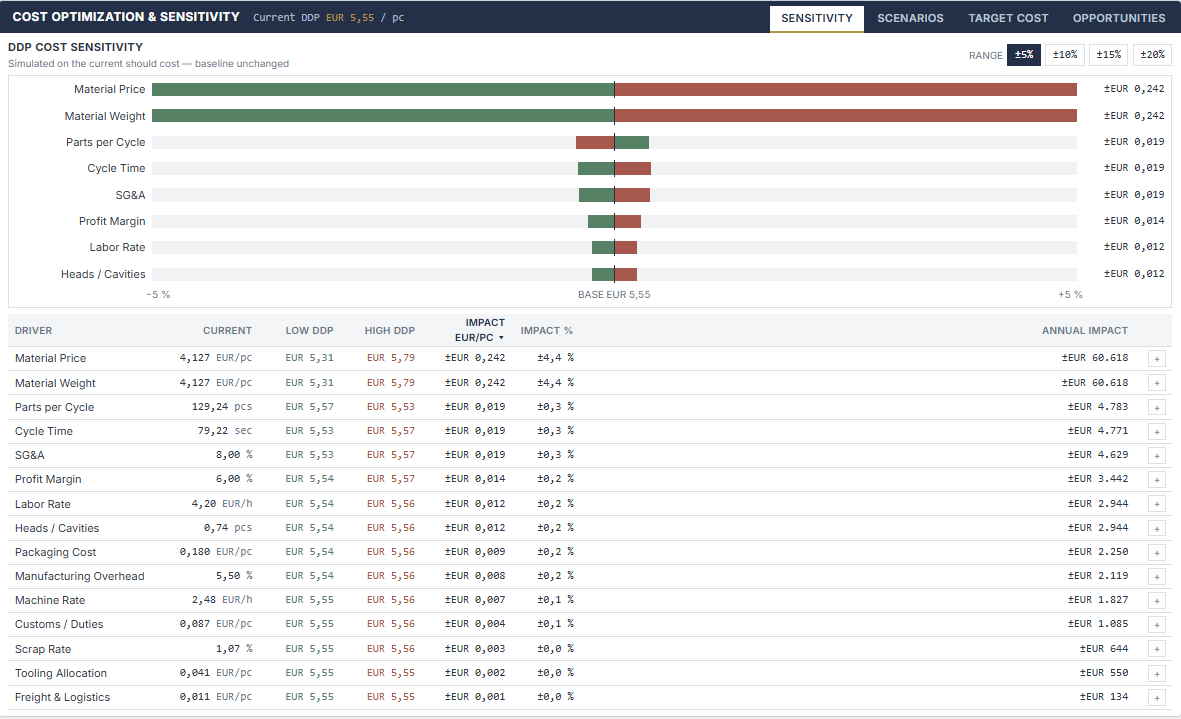
Task: Open the Labor Rate row plus button
Action: point(1157,504)
